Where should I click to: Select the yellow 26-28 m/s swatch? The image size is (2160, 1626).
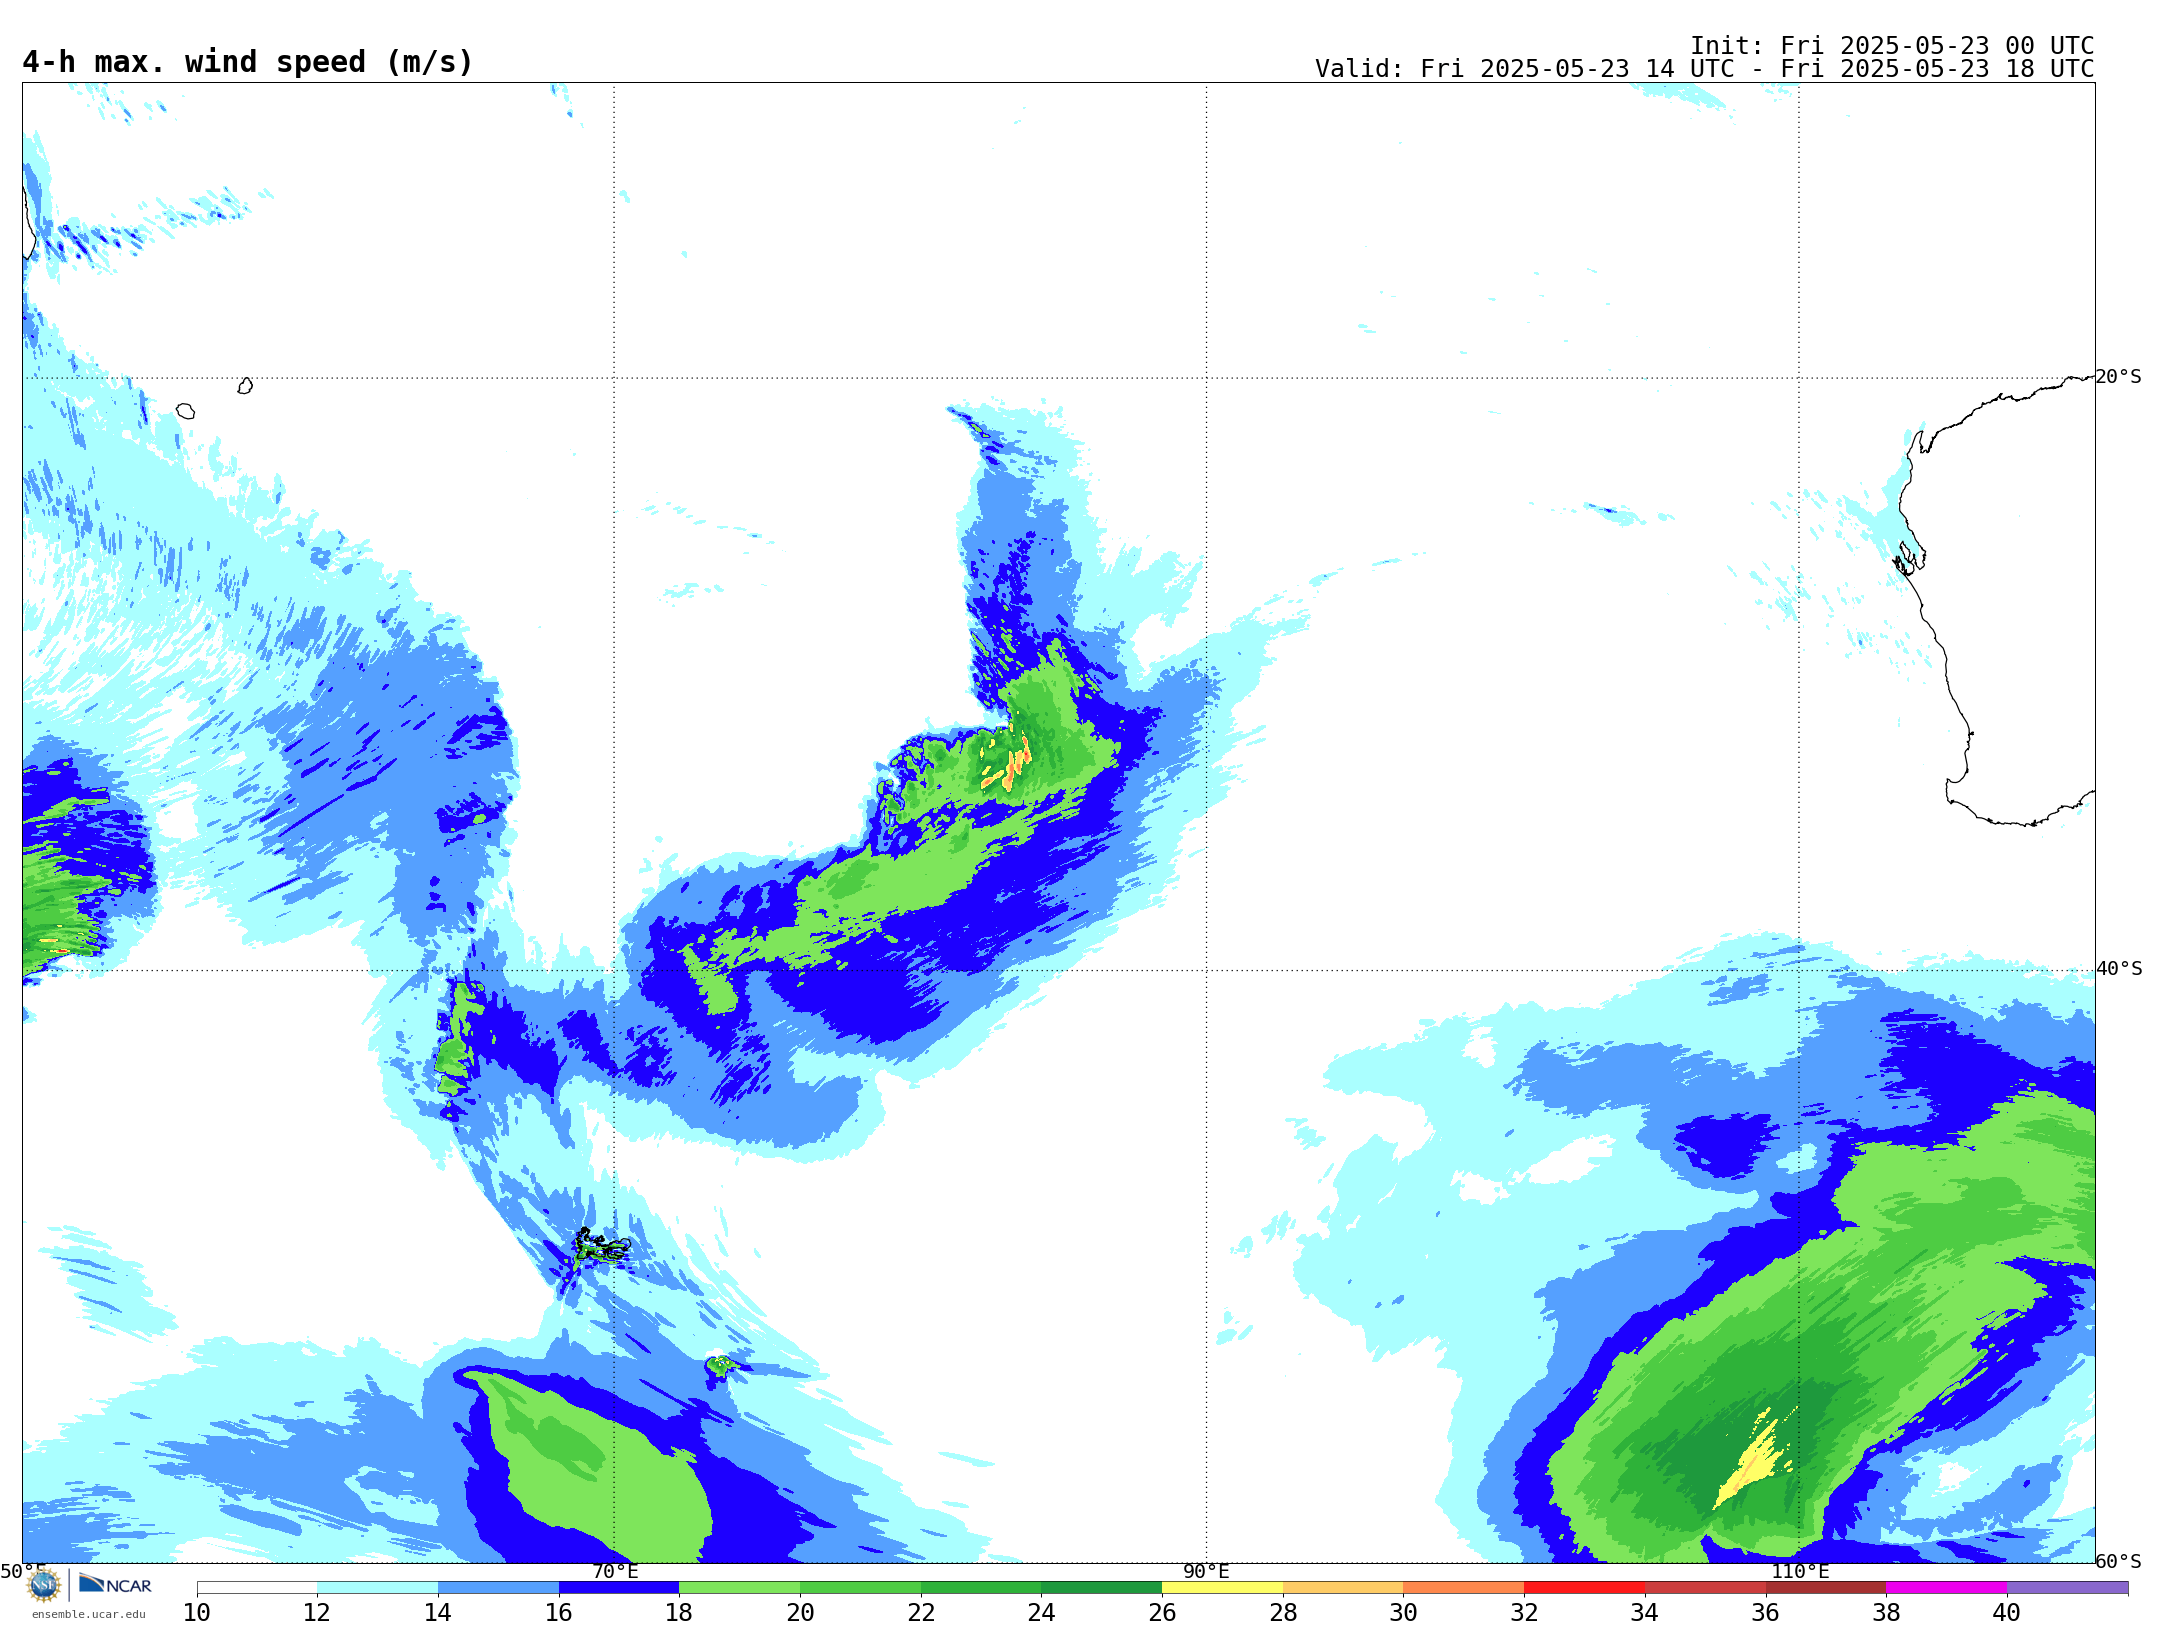tap(1222, 1588)
